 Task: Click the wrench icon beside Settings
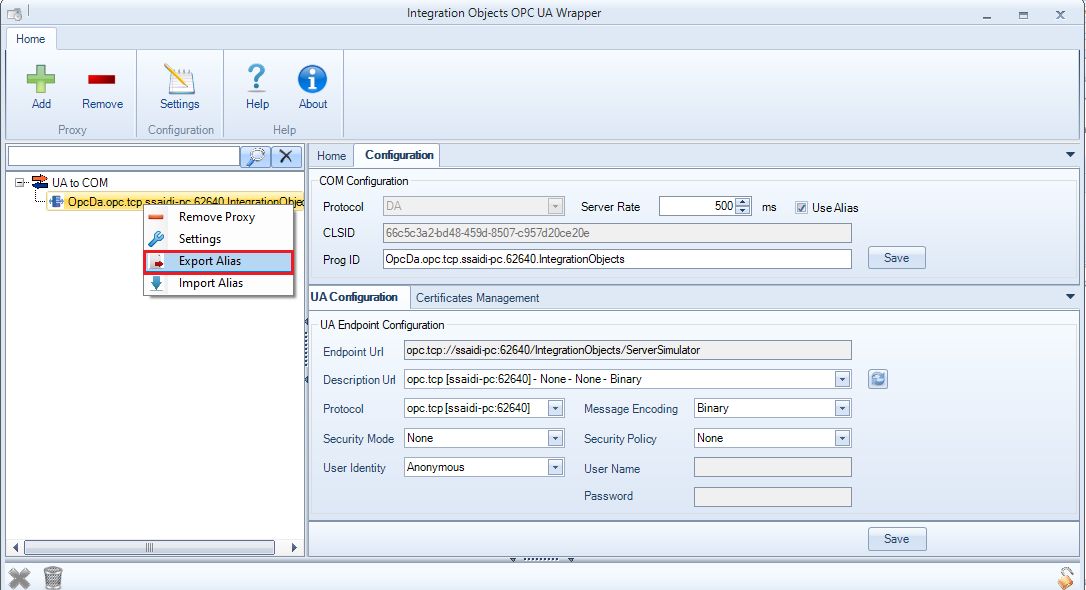point(157,239)
